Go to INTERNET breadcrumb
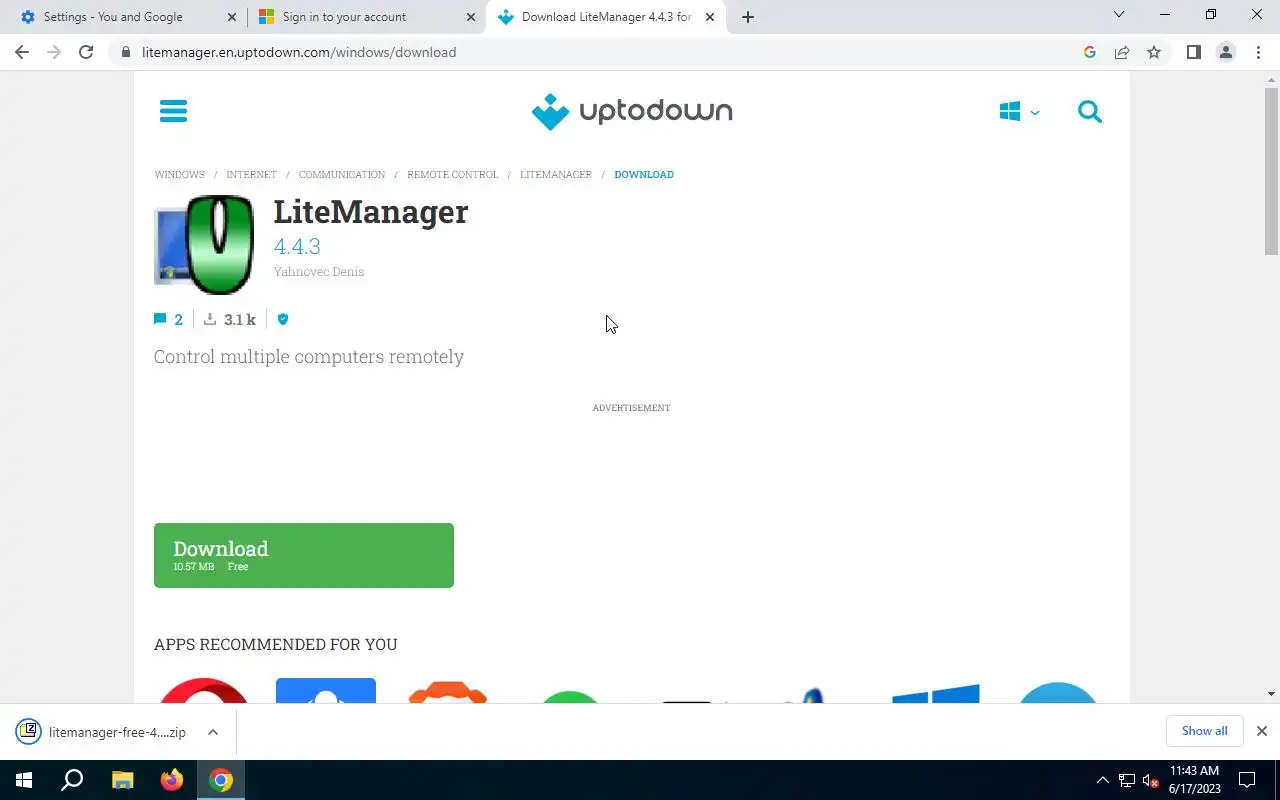The height and width of the screenshot is (800, 1280). 251,174
